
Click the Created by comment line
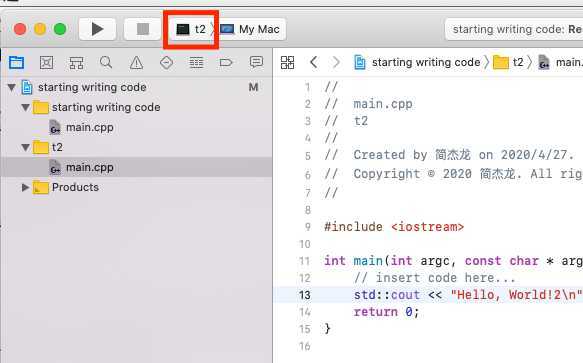(450, 155)
